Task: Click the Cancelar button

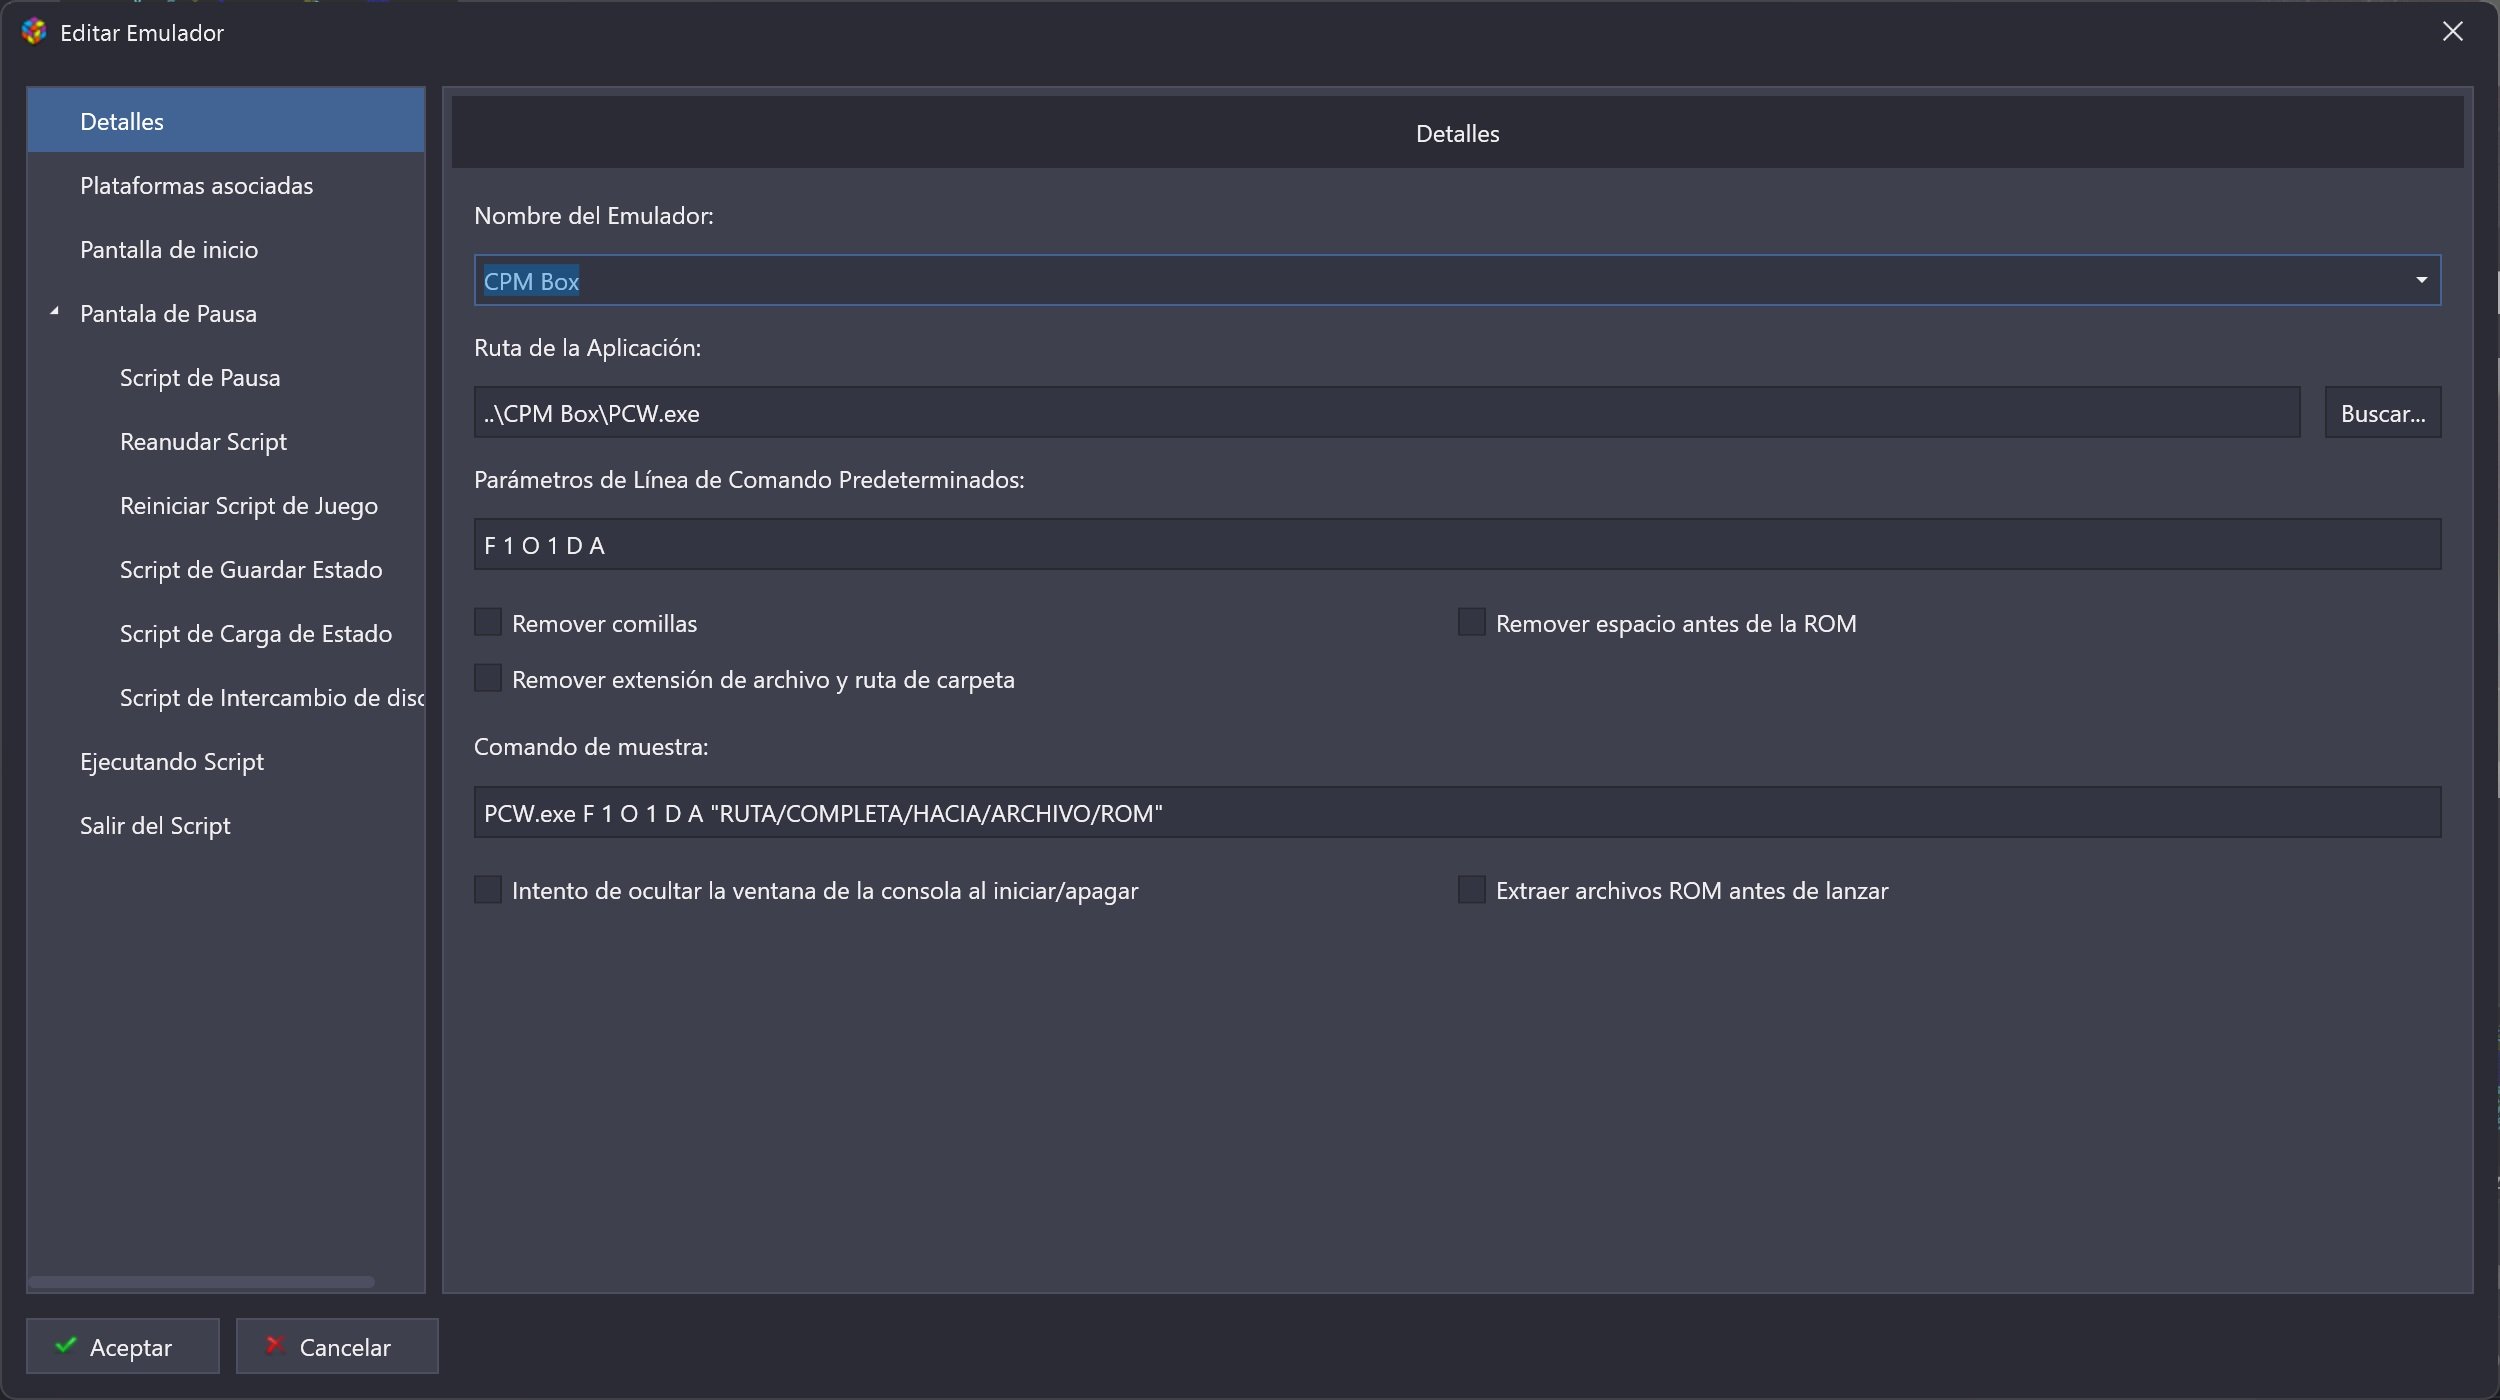Action: 337,1346
